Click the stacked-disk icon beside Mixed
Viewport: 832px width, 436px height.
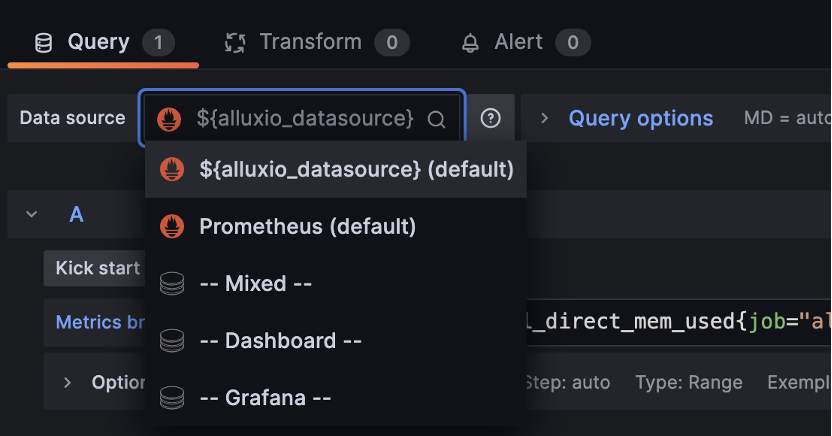pyautogui.click(x=172, y=284)
